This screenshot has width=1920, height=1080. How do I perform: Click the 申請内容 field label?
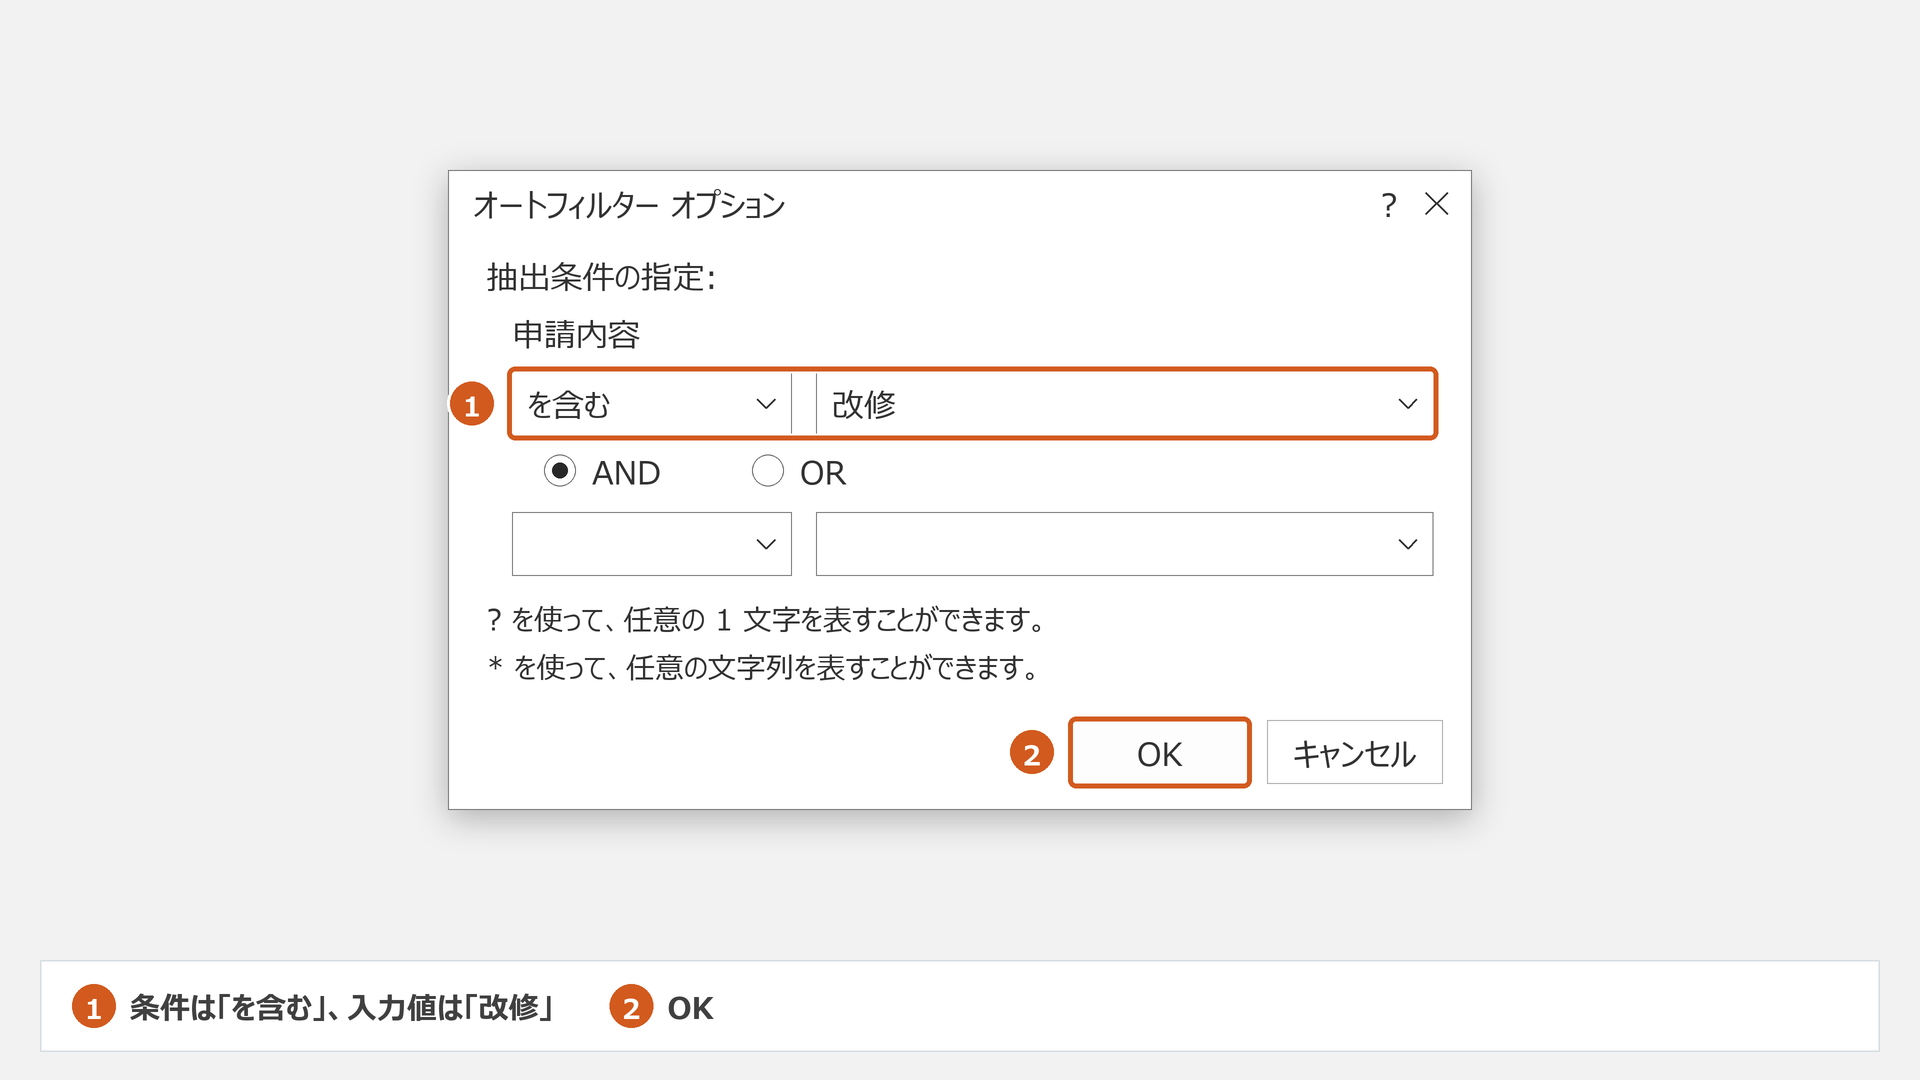(x=576, y=334)
